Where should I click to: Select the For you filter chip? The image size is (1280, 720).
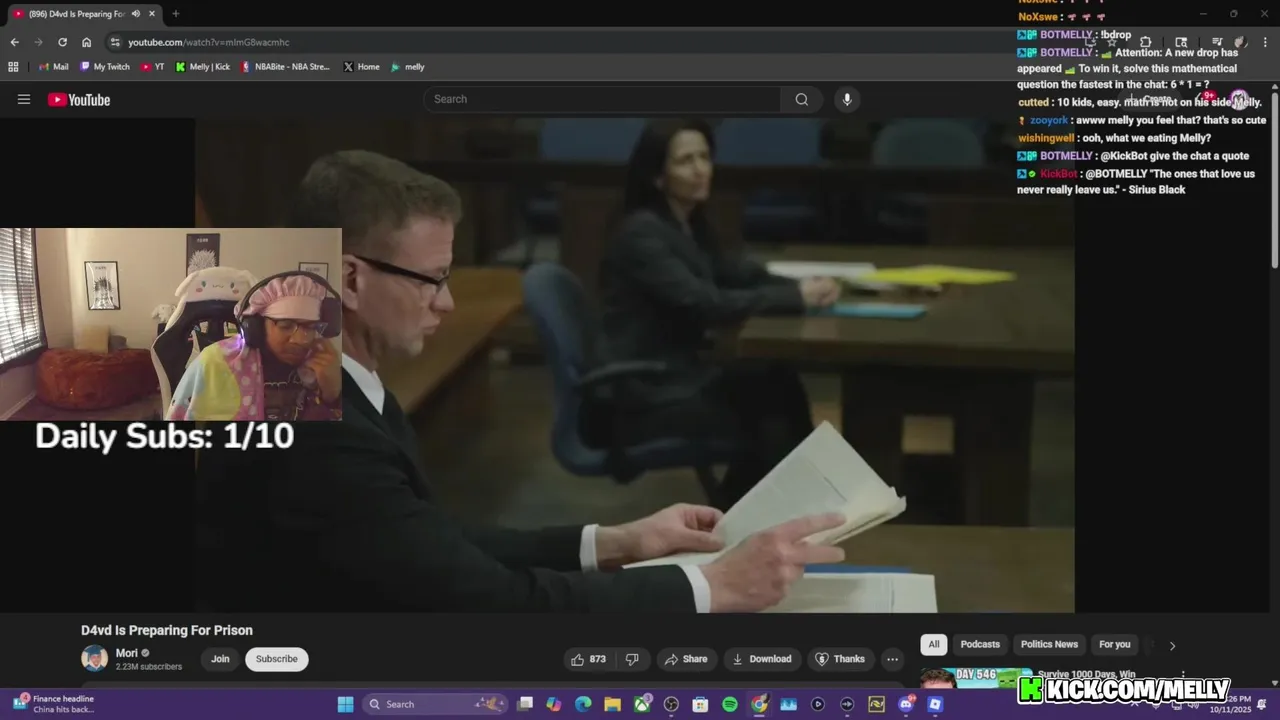click(x=1115, y=644)
